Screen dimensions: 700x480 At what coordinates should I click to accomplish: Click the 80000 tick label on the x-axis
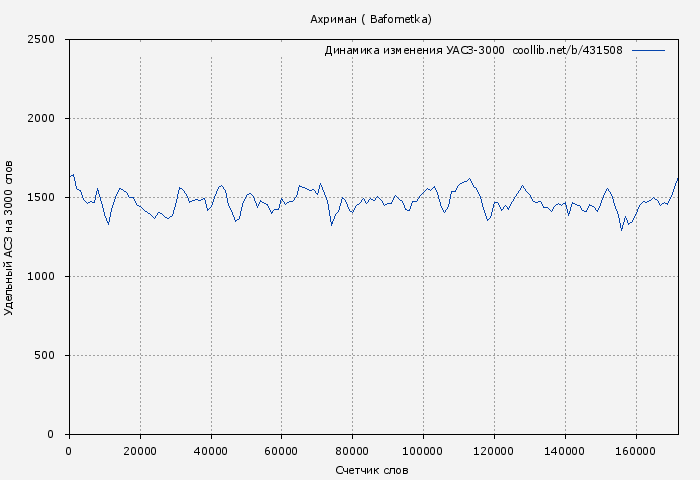coord(353,451)
